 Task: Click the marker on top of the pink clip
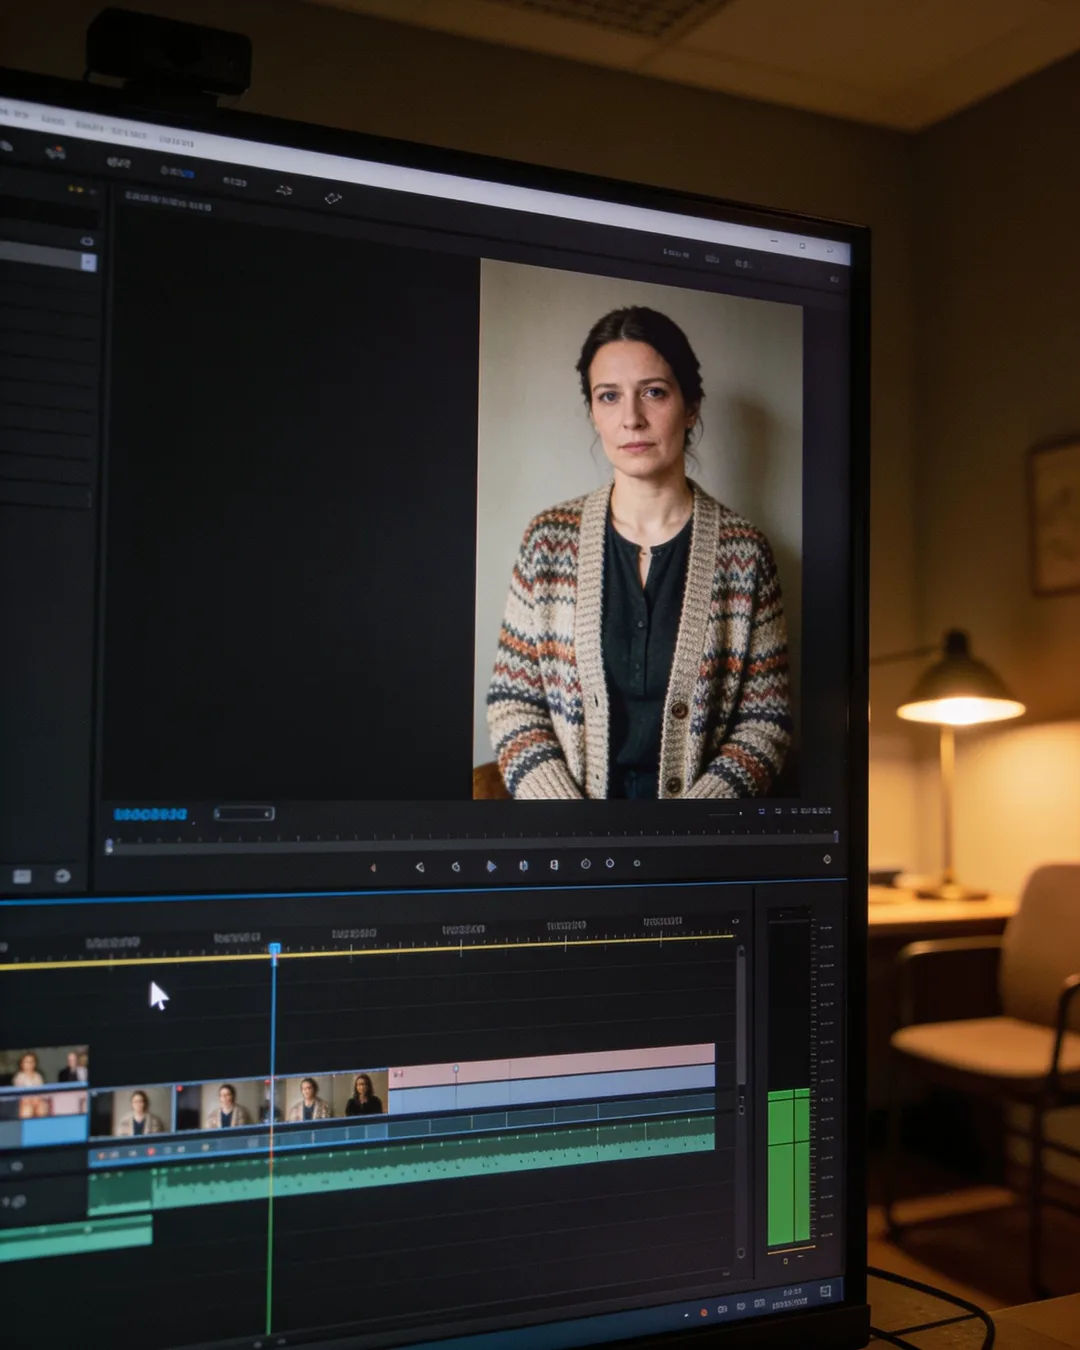coord(456,1070)
